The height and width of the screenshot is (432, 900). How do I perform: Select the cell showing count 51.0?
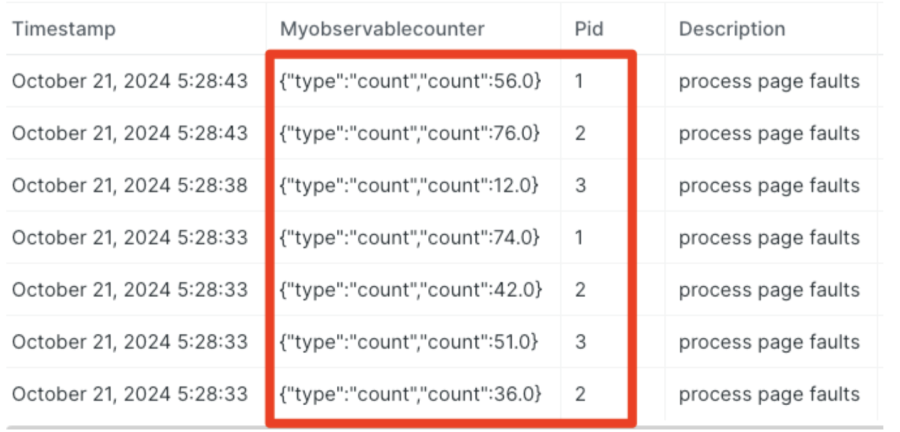[411, 342]
